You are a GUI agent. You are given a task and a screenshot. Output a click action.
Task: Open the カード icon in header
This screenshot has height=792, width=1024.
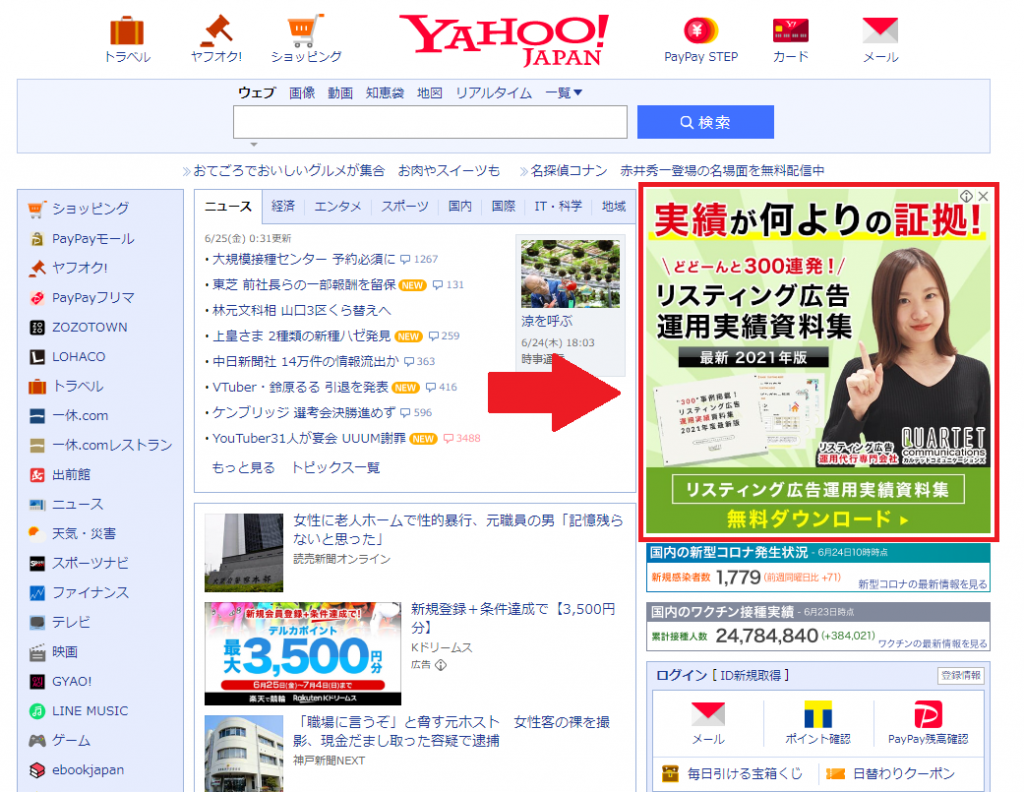point(790,30)
